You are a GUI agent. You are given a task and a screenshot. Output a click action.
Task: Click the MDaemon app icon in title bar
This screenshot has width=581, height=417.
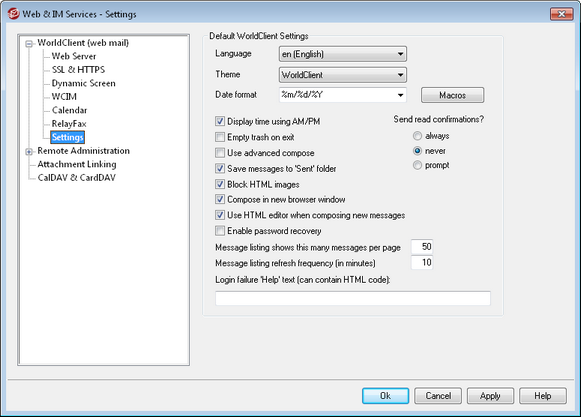pyautogui.click(x=13, y=14)
